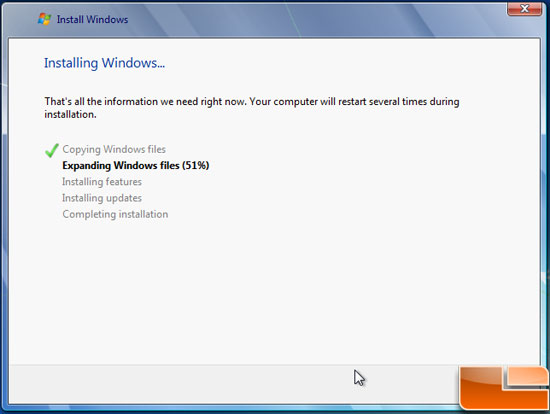Click the restart information paragraph text
The height and width of the screenshot is (414, 550).
point(251,108)
